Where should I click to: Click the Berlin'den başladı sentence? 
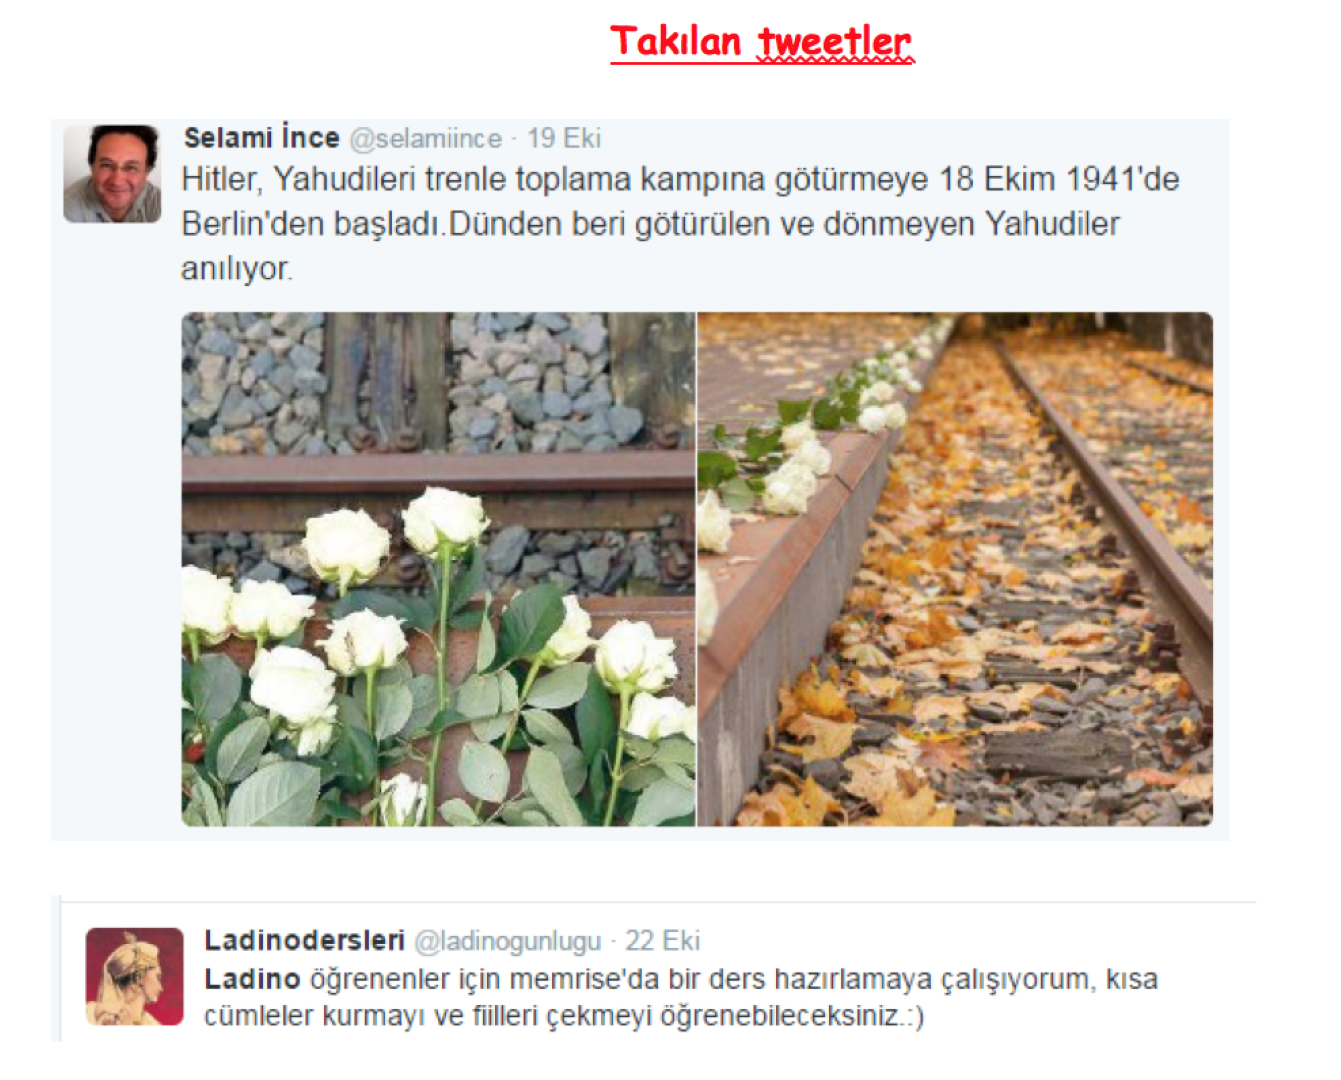coord(313,224)
